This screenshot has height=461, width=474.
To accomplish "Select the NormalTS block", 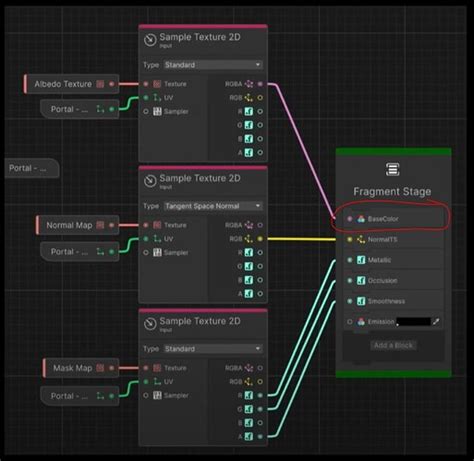I will [393, 239].
